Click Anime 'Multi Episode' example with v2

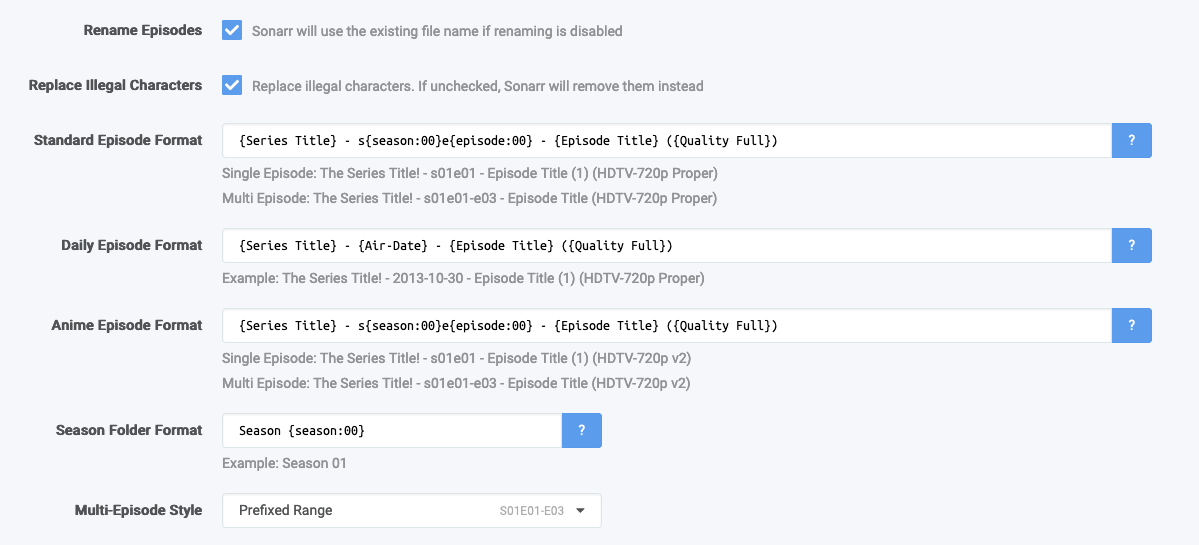457,384
